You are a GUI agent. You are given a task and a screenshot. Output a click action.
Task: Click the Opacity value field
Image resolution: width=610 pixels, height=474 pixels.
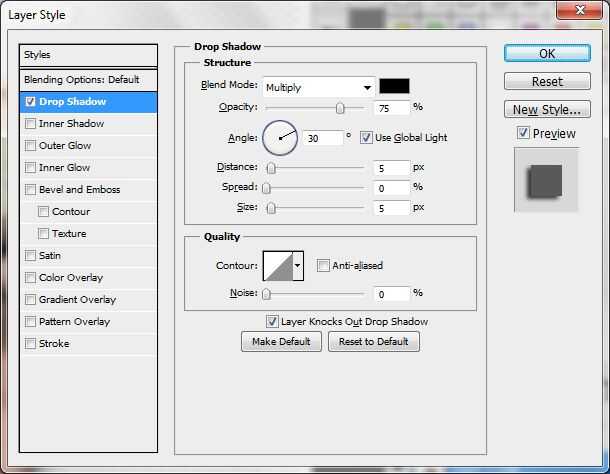[x=392, y=108]
